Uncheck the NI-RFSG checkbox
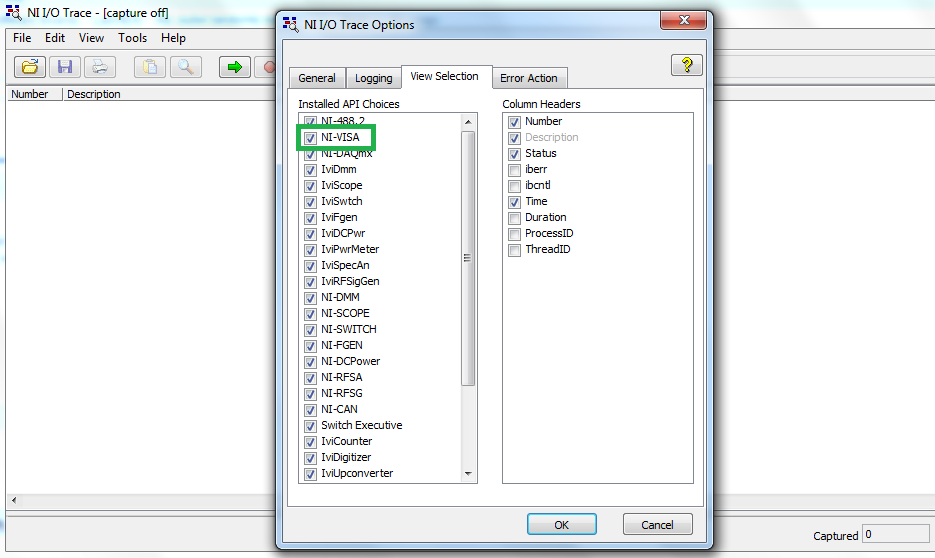935x558 pixels. (x=310, y=394)
